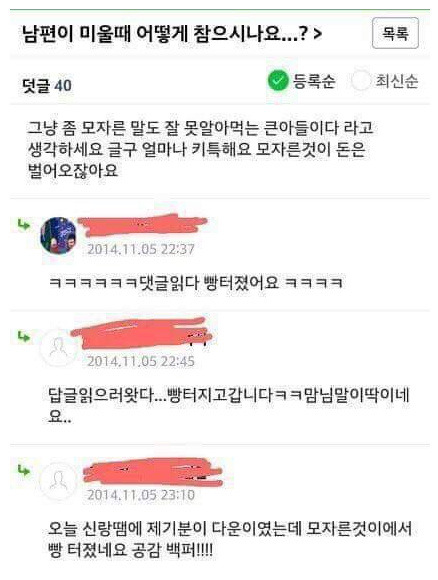Open the blue profile photo of first replier
The width and height of the screenshot is (438, 580).
click(x=59, y=235)
